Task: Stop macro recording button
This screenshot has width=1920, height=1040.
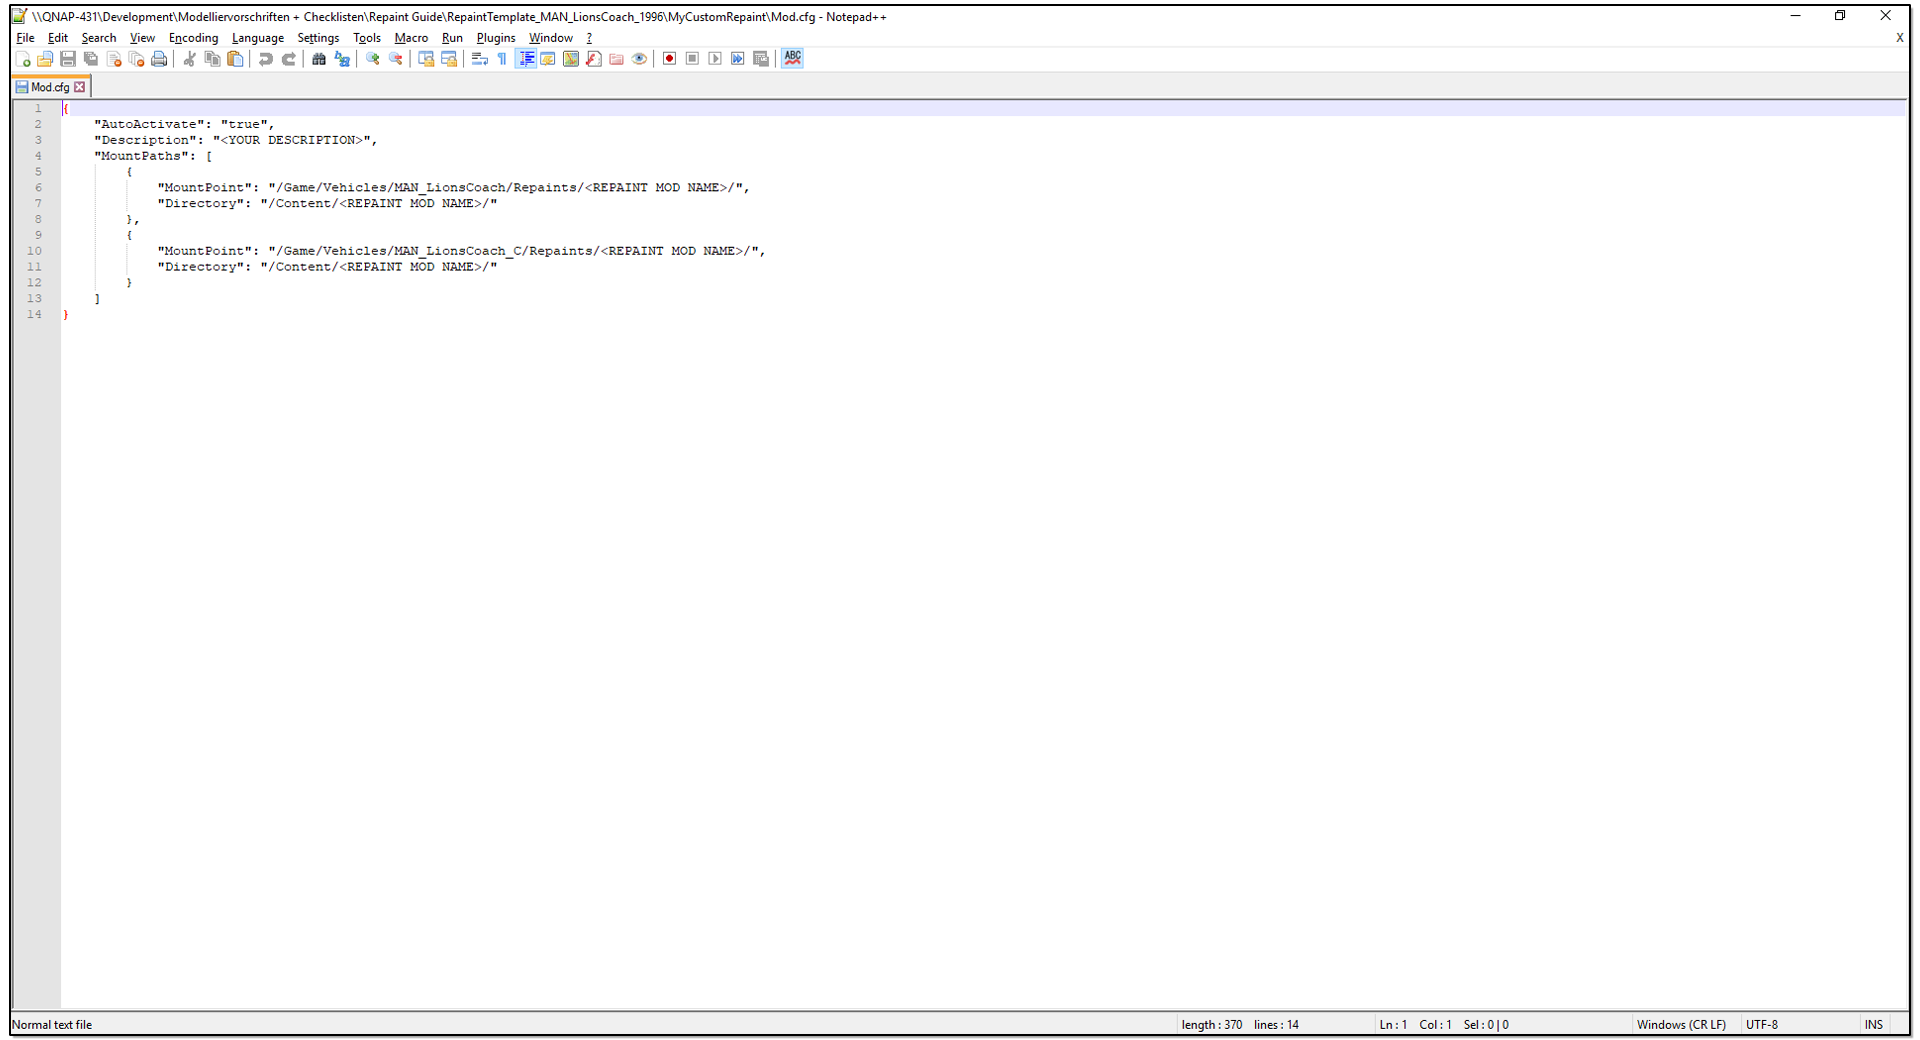Action: coord(692,59)
